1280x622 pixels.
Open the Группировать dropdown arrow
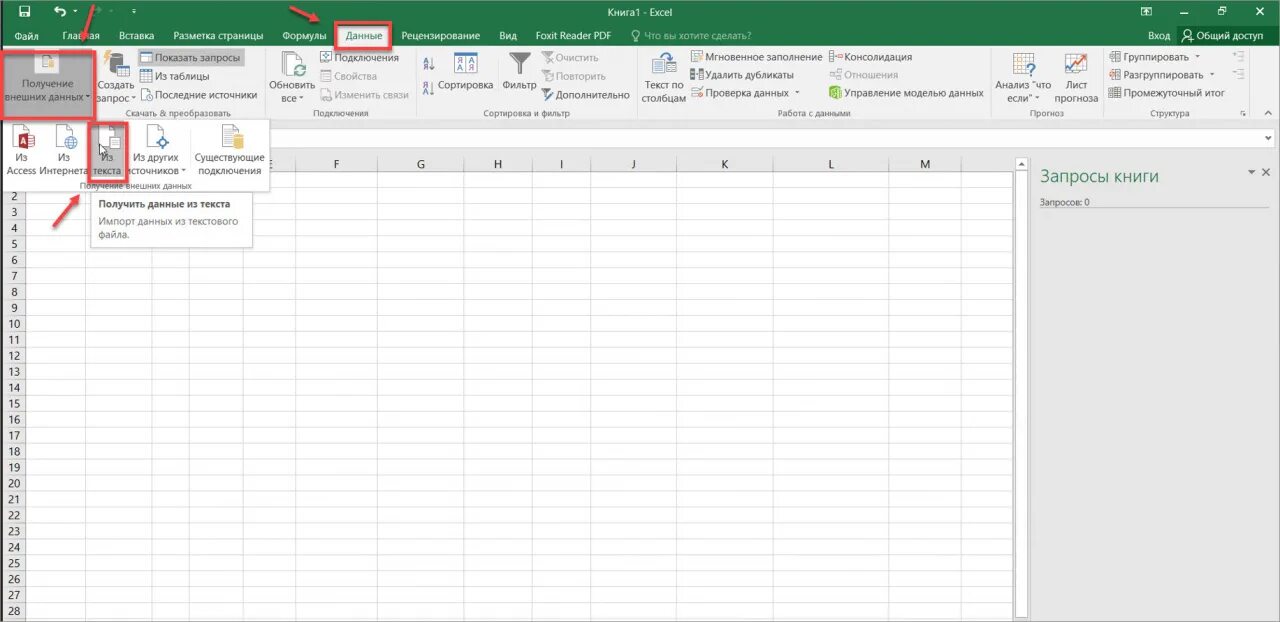[1199, 58]
